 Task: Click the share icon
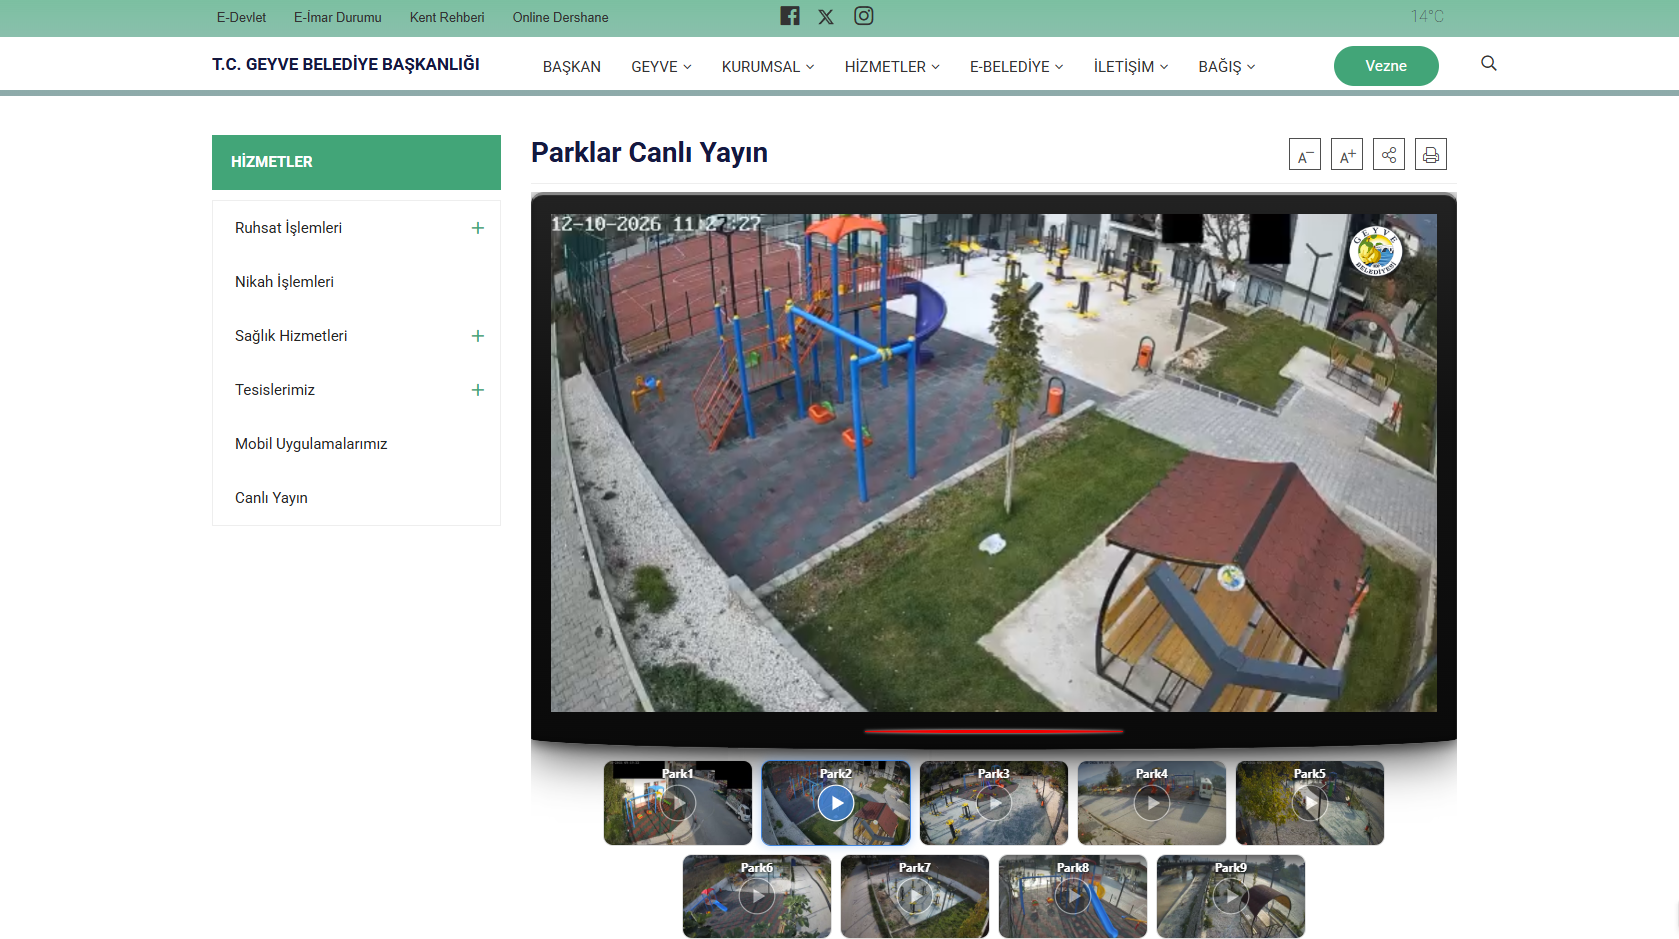1389,154
